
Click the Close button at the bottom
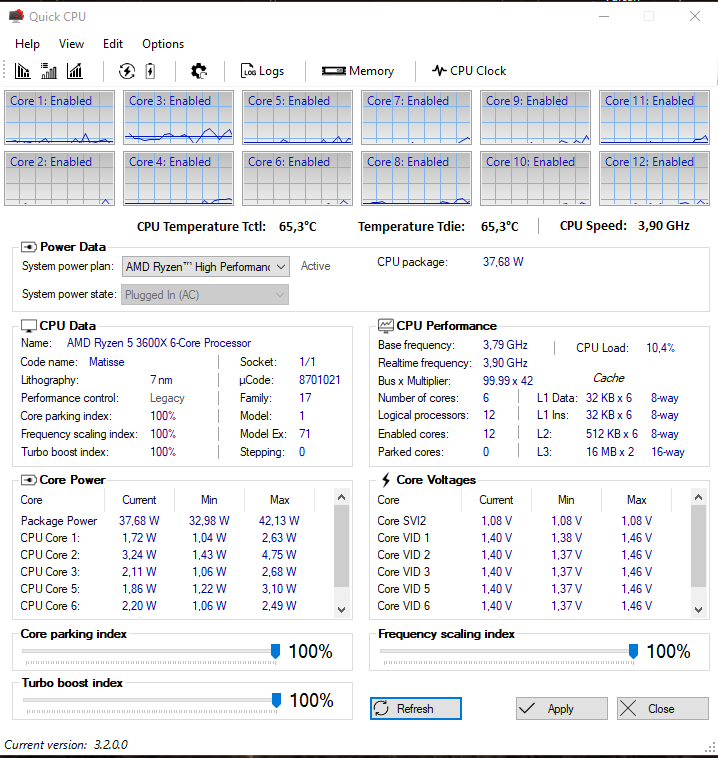click(x=663, y=709)
